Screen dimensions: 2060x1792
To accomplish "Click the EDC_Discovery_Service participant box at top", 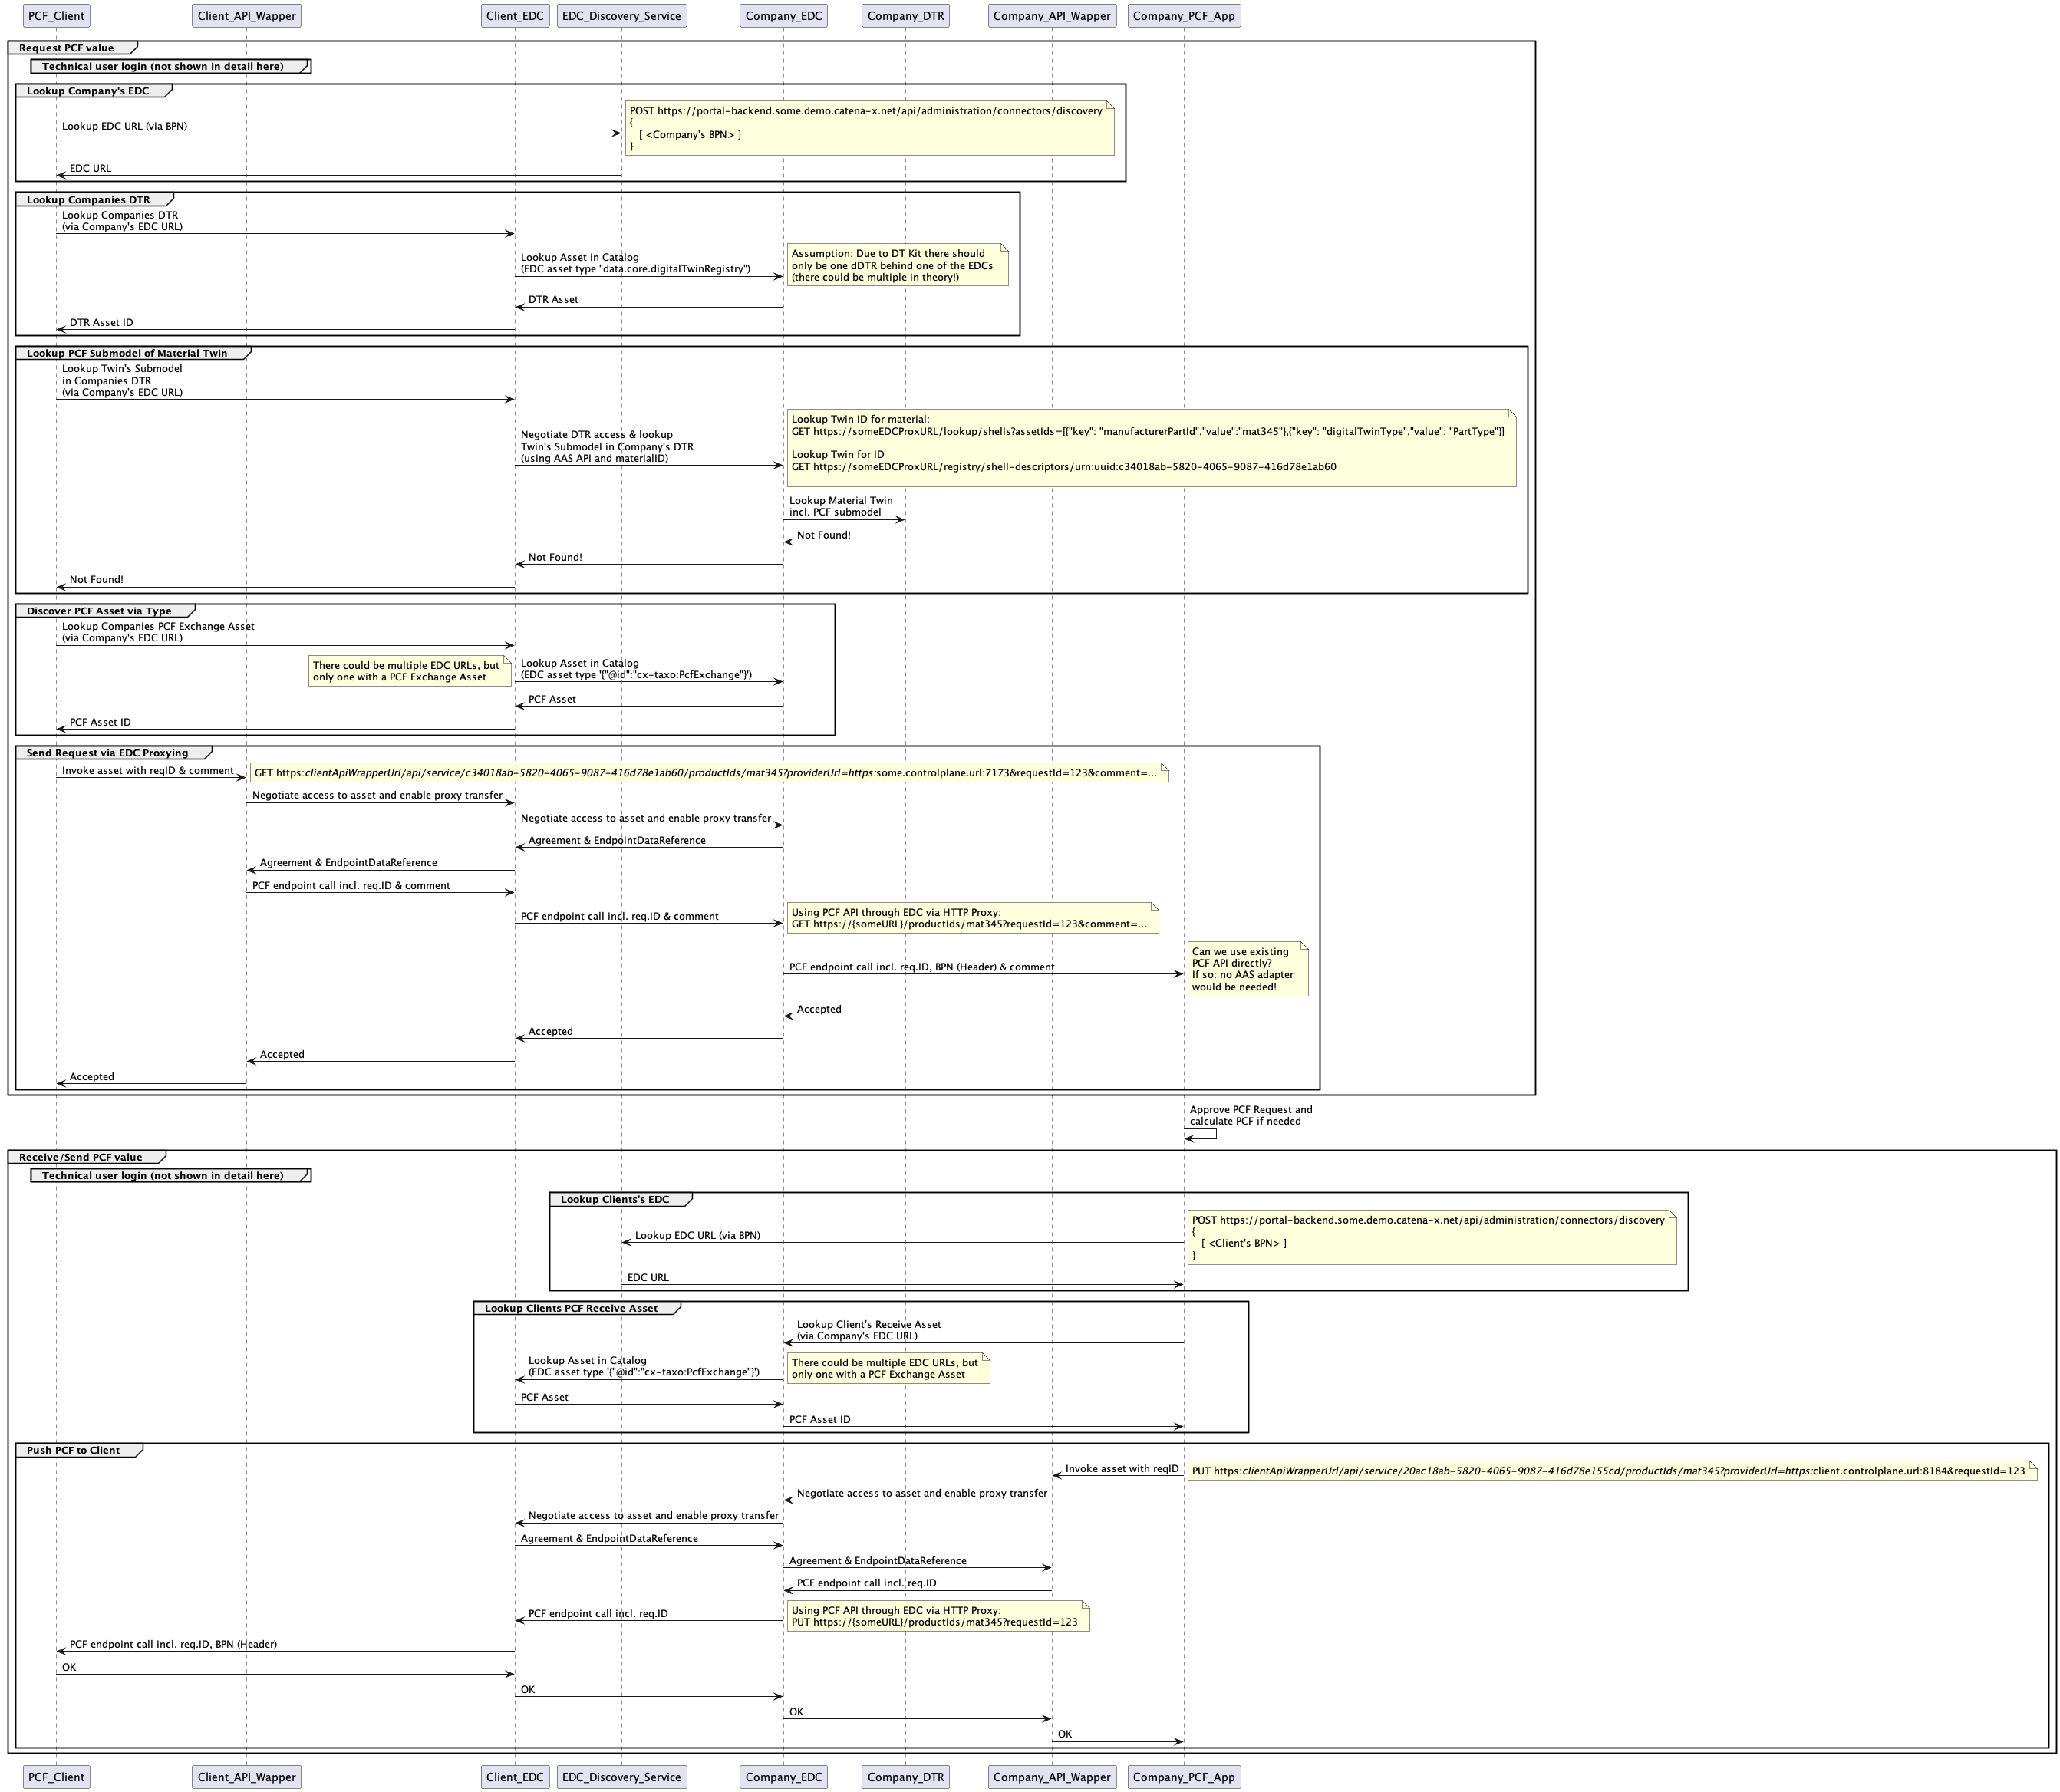I will [x=621, y=16].
